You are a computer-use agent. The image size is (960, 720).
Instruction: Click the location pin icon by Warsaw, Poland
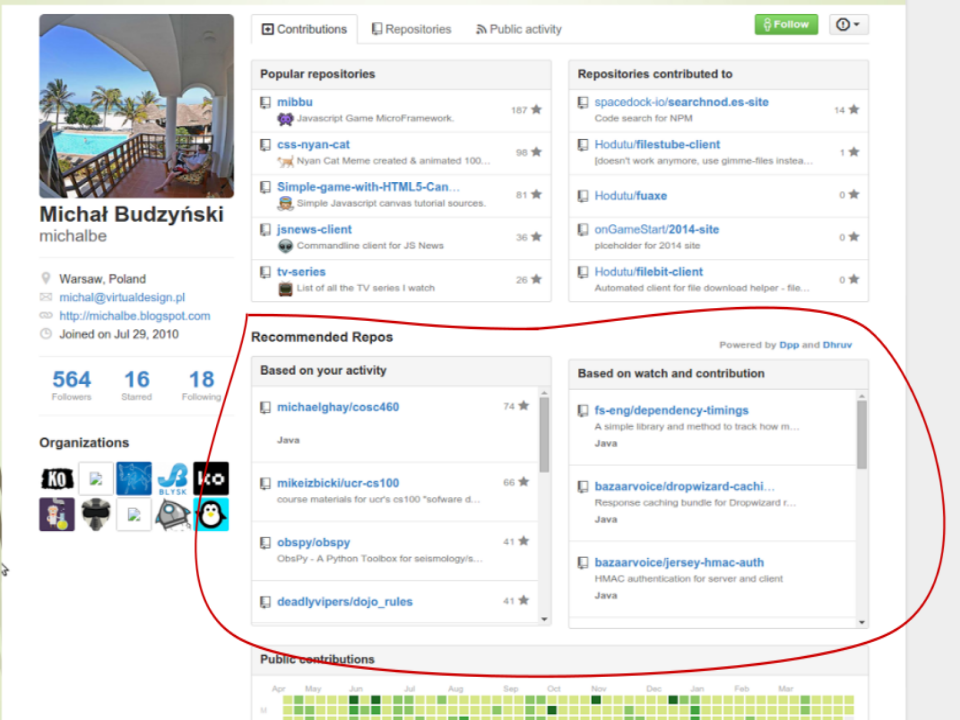[46, 279]
